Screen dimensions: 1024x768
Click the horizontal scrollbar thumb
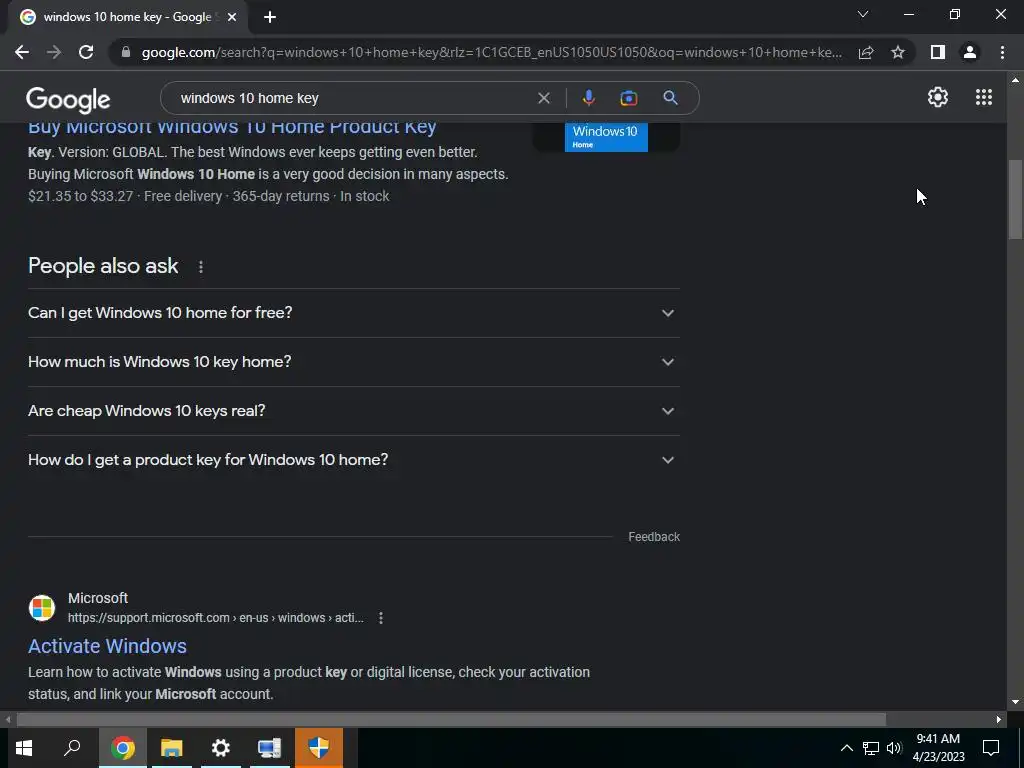coord(451,719)
